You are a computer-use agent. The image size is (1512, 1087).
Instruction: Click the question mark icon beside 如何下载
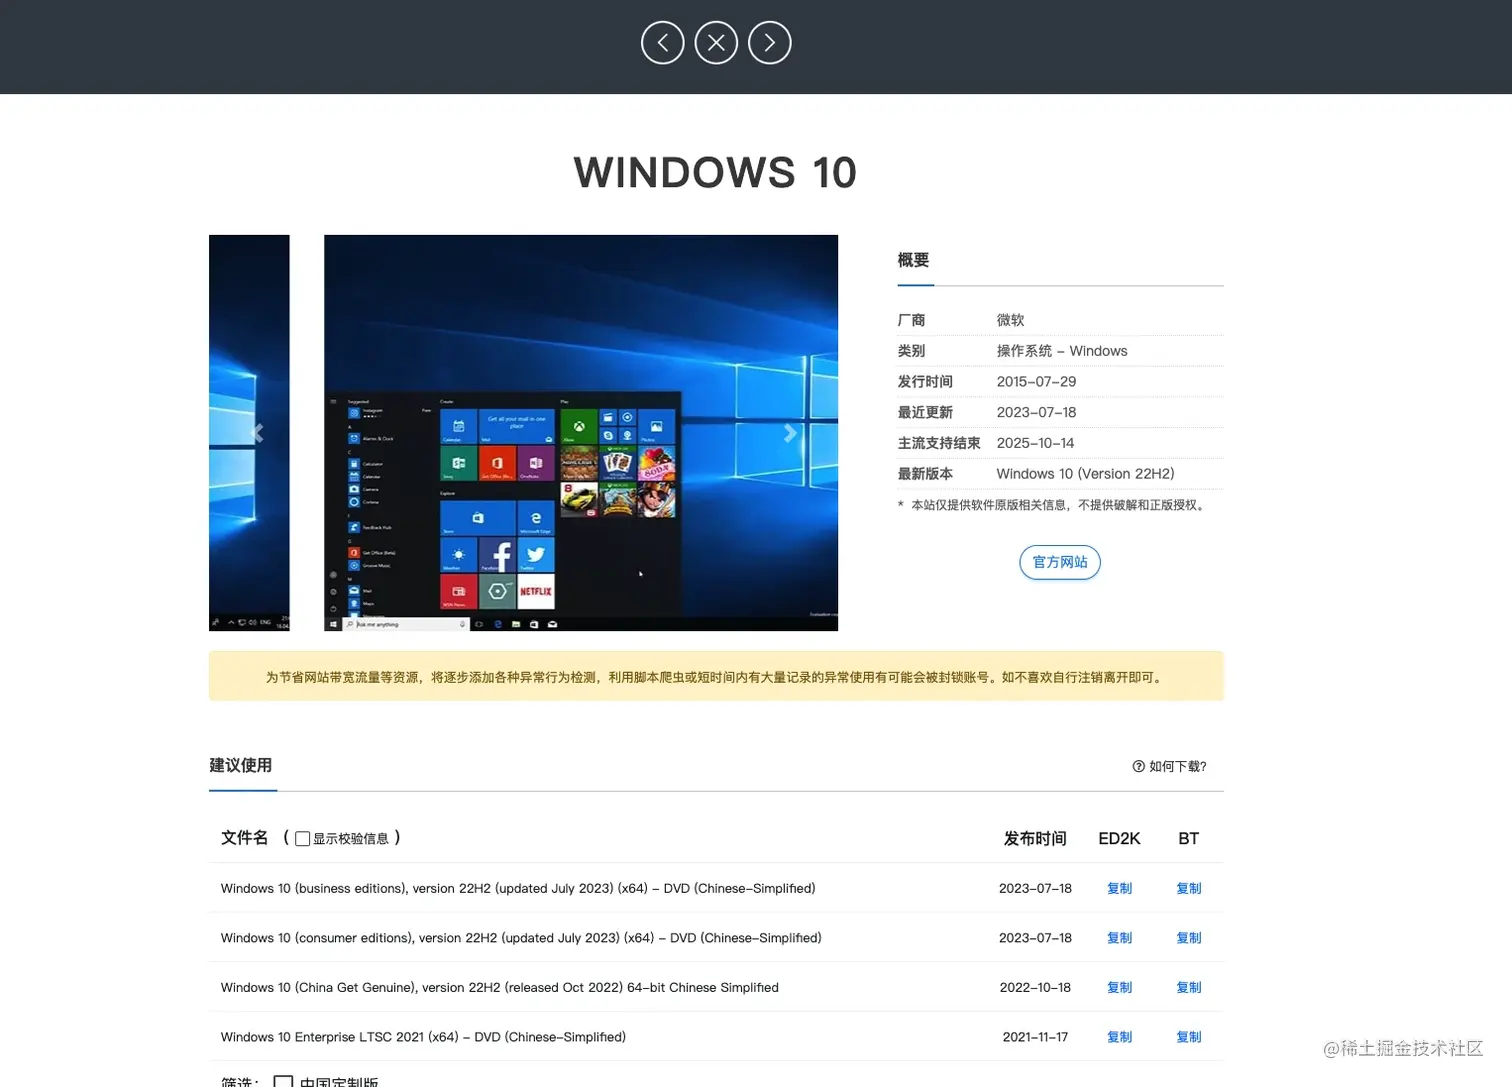pyautogui.click(x=1138, y=766)
